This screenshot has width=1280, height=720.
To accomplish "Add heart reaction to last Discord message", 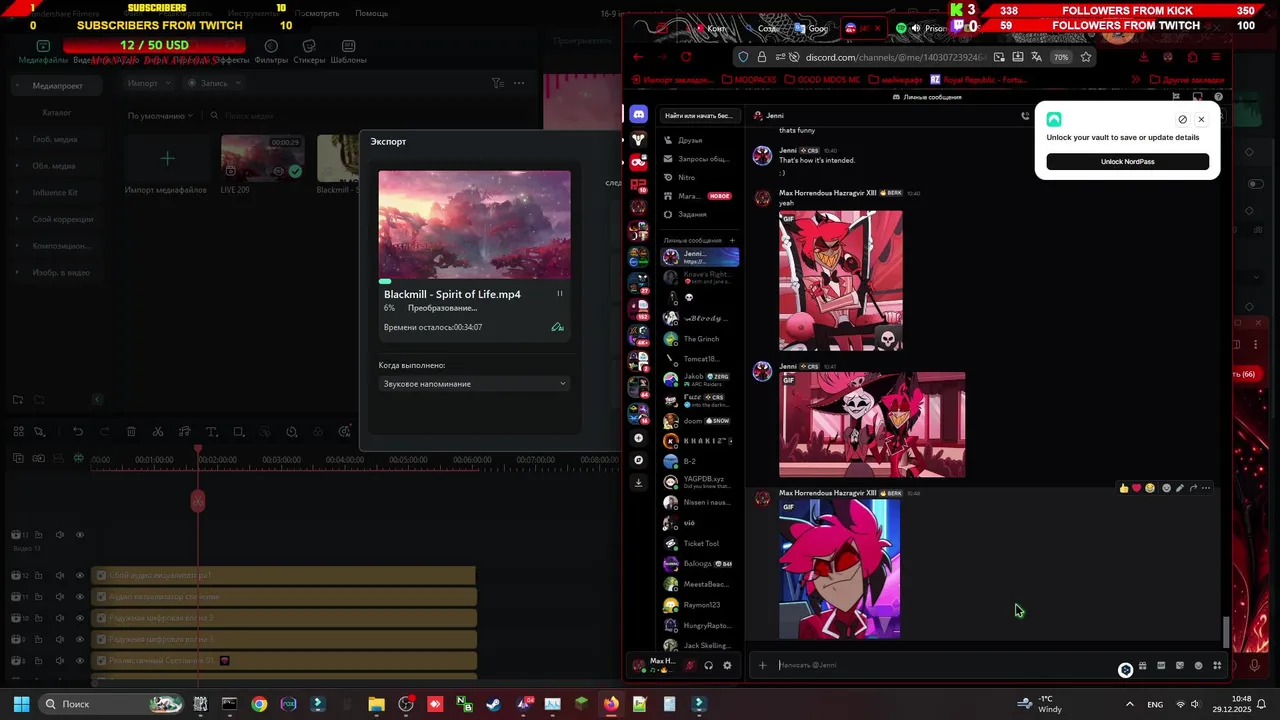I will tap(1136, 488).
